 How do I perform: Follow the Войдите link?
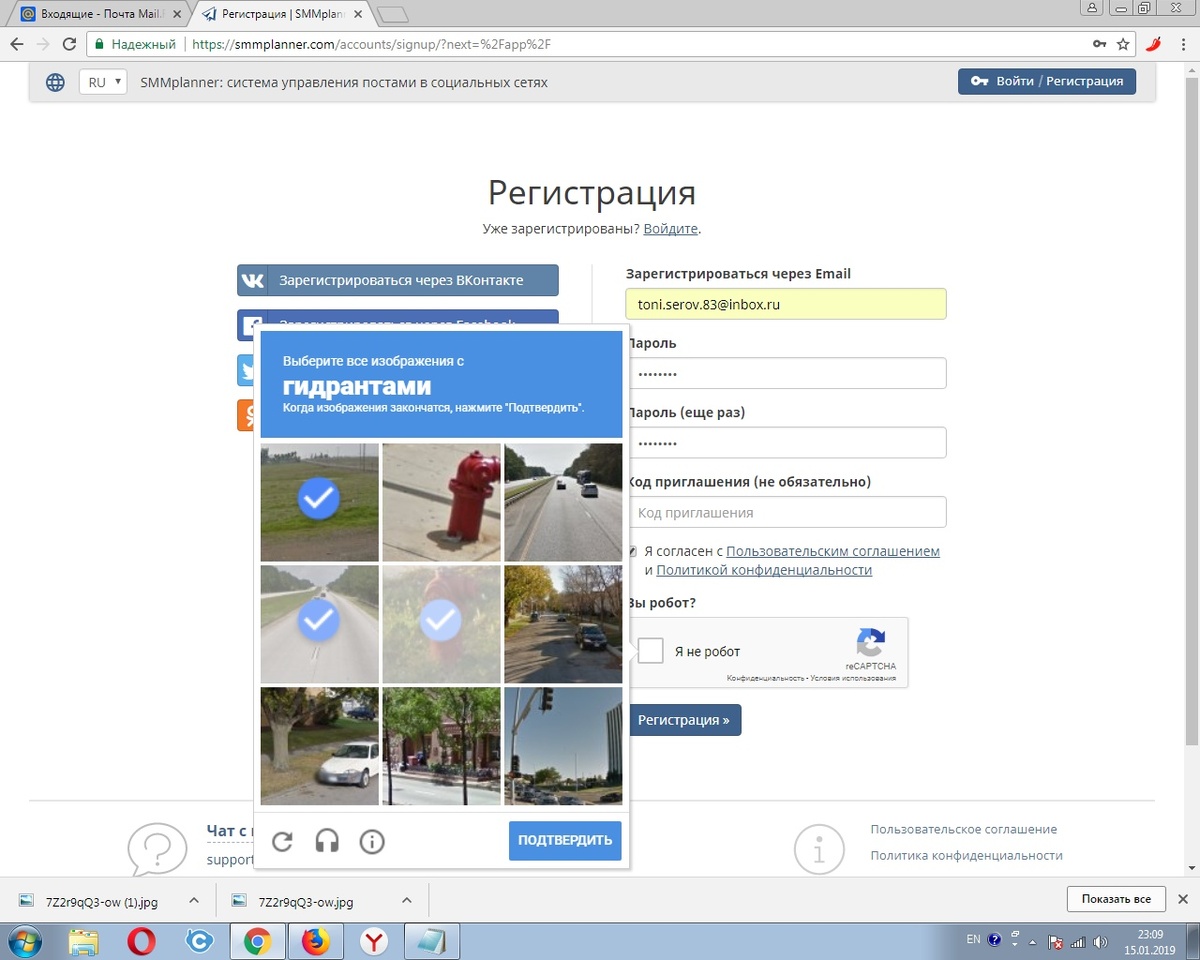(670, 229)
